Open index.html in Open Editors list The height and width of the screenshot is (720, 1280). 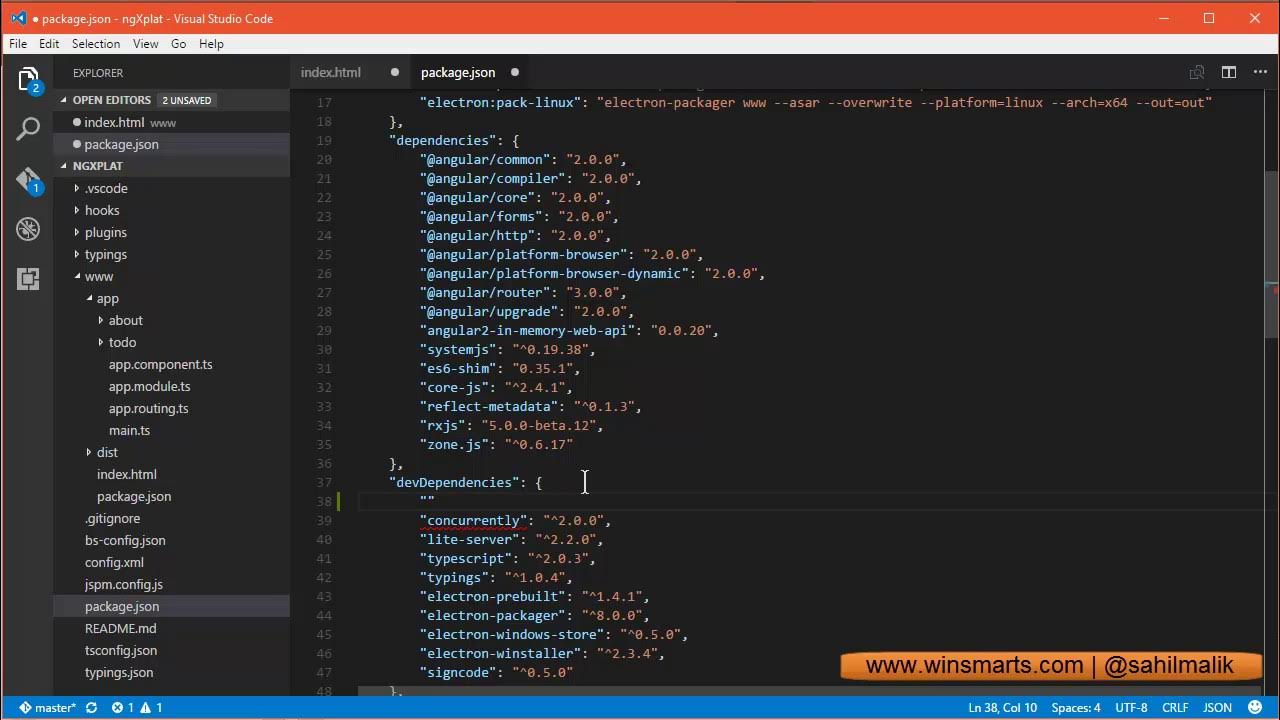172,122
